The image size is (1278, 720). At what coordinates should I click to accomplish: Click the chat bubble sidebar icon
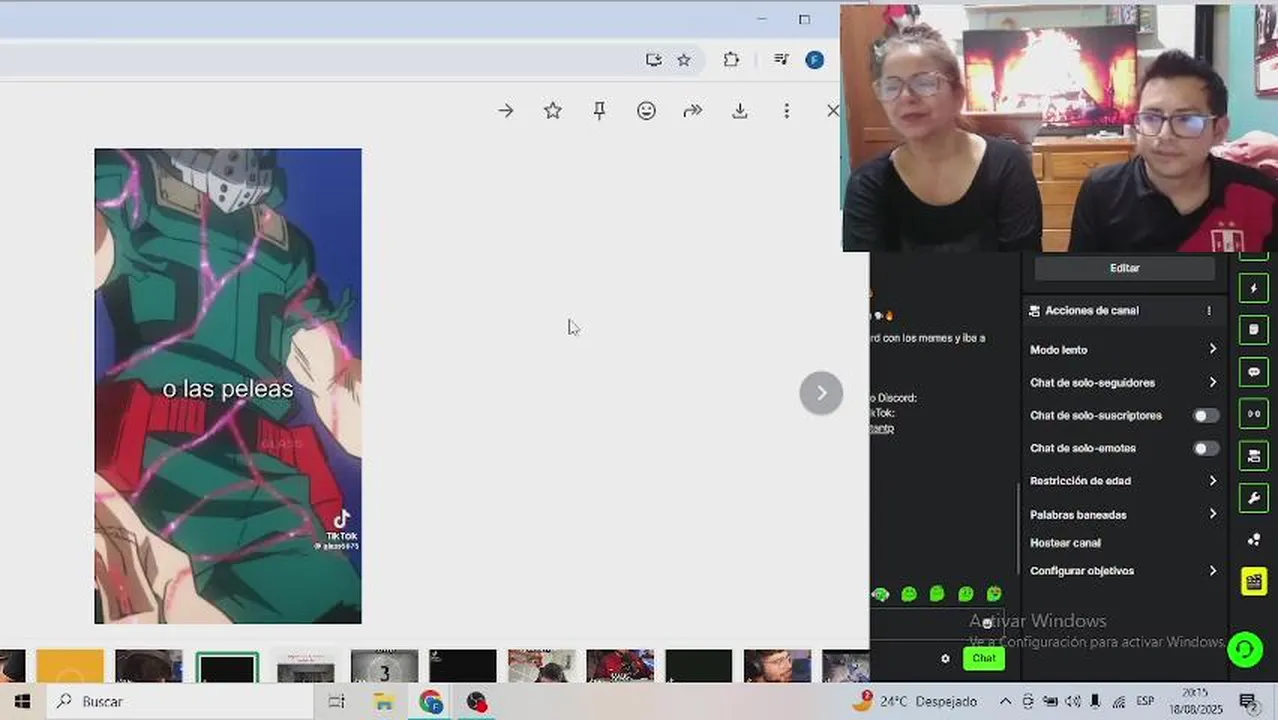[1254, 372]
